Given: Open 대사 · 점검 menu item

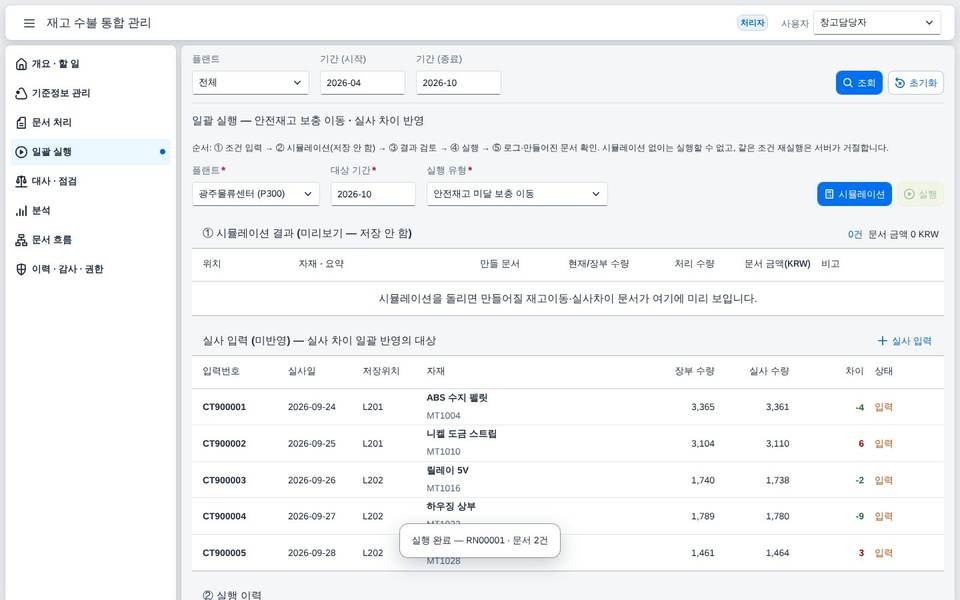Looking at the screenshot, I should 90,181.
